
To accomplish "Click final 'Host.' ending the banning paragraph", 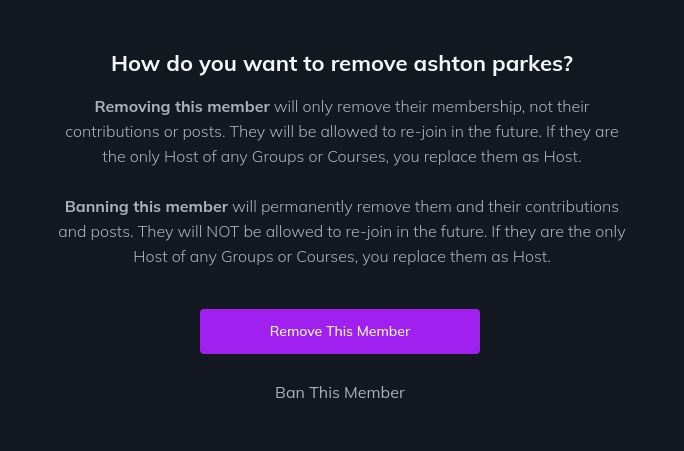I will tap(531, 256).
